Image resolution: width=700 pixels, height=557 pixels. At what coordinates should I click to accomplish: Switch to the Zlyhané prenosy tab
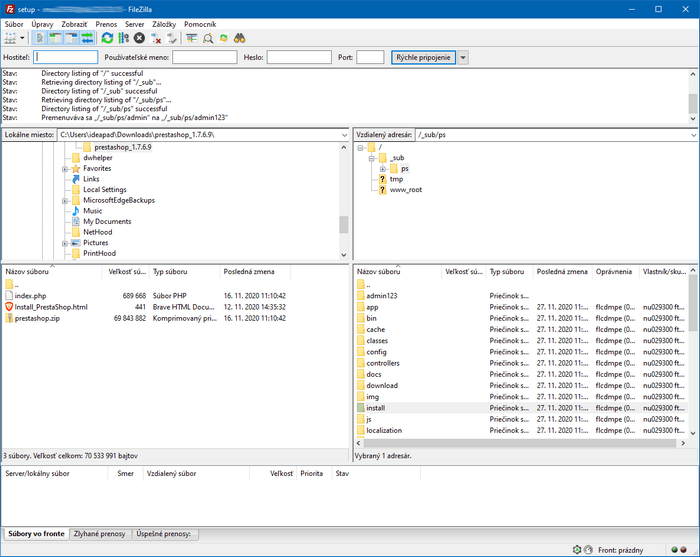[x=102, y=534]
